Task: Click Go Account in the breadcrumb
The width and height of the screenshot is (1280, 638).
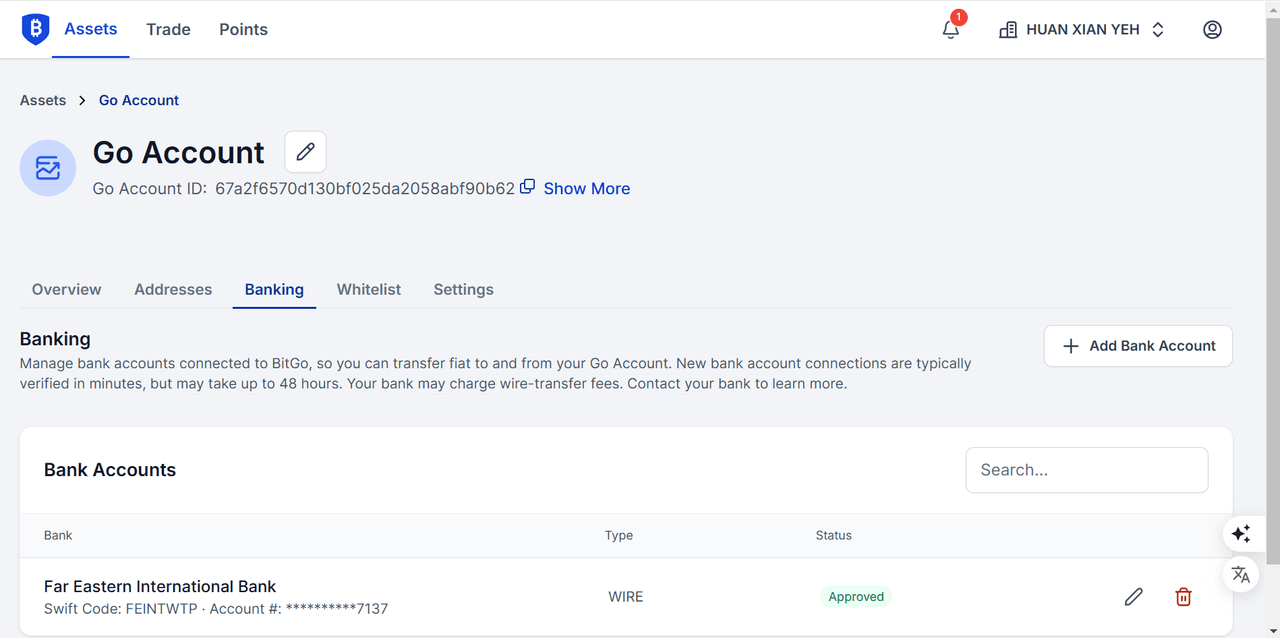Action: click(x=139, y=100)
